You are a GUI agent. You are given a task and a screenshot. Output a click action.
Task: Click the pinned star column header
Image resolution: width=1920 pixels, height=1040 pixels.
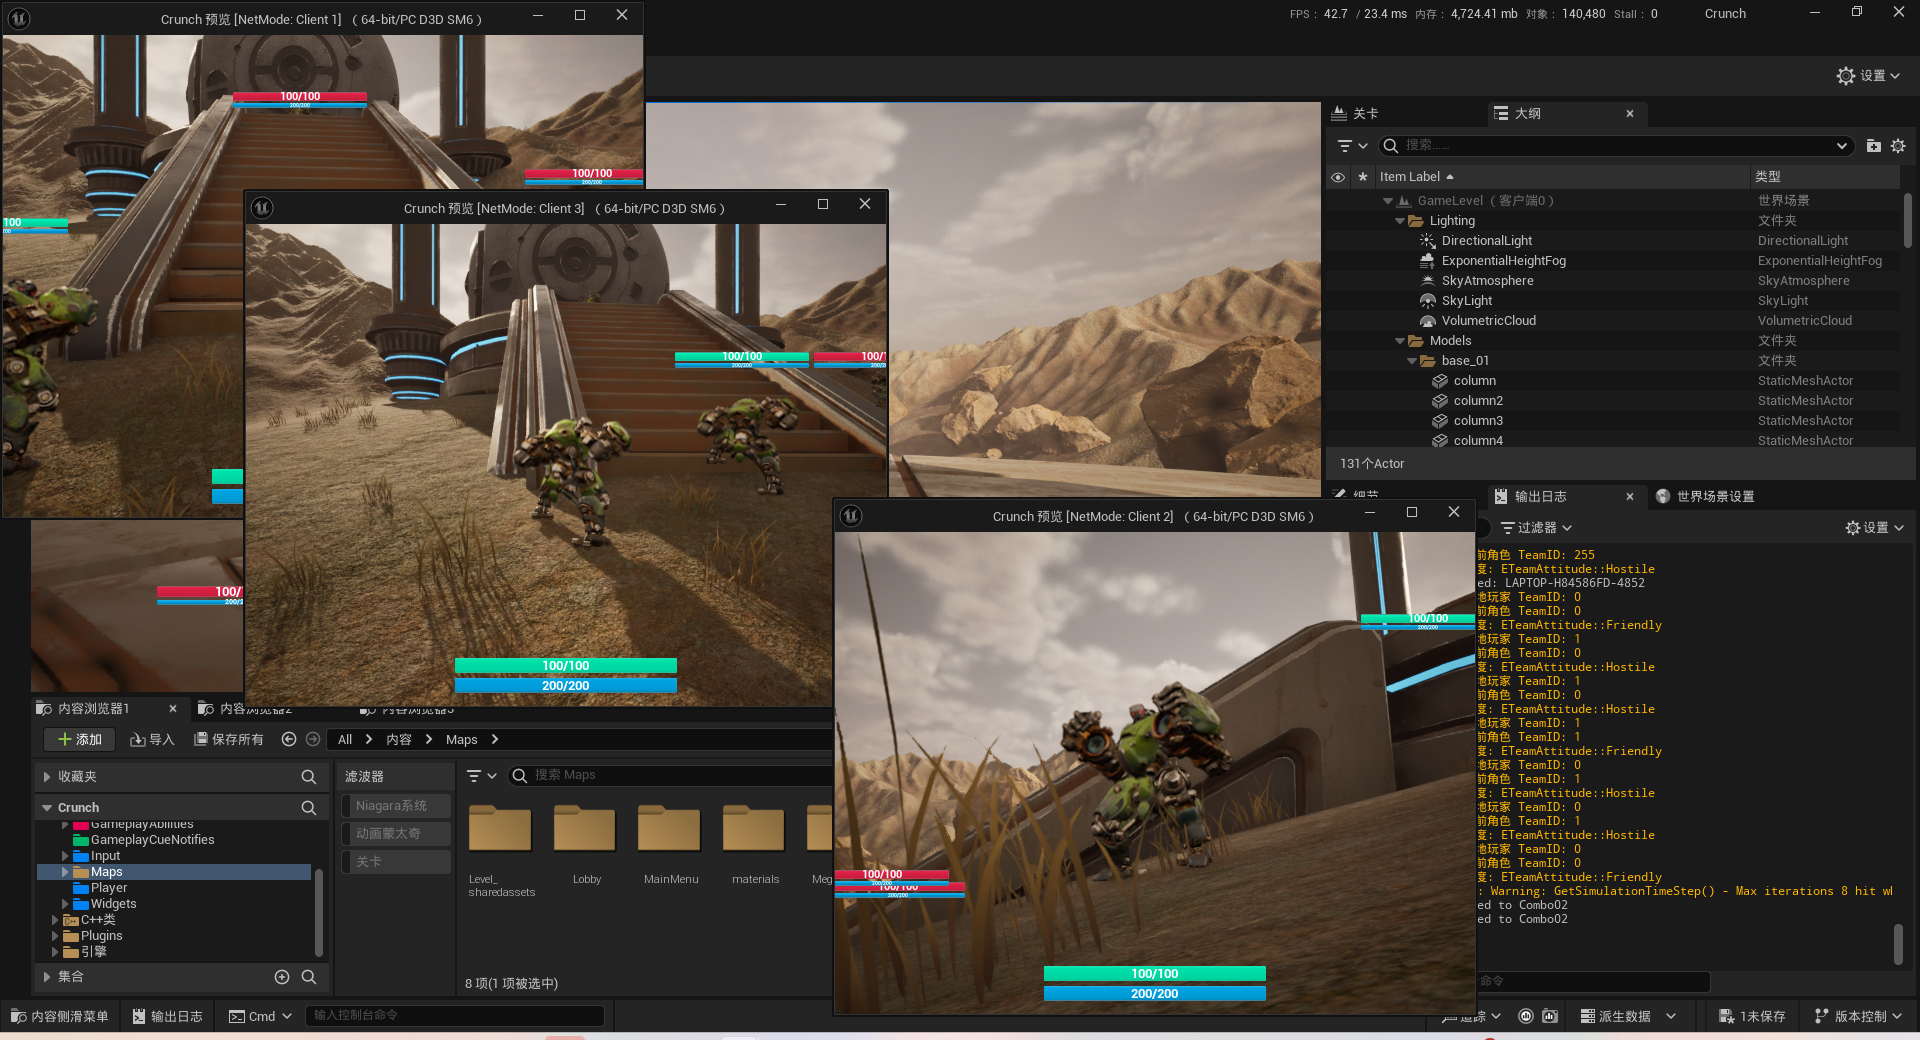pyautogui.click(x=1362, y=177)
